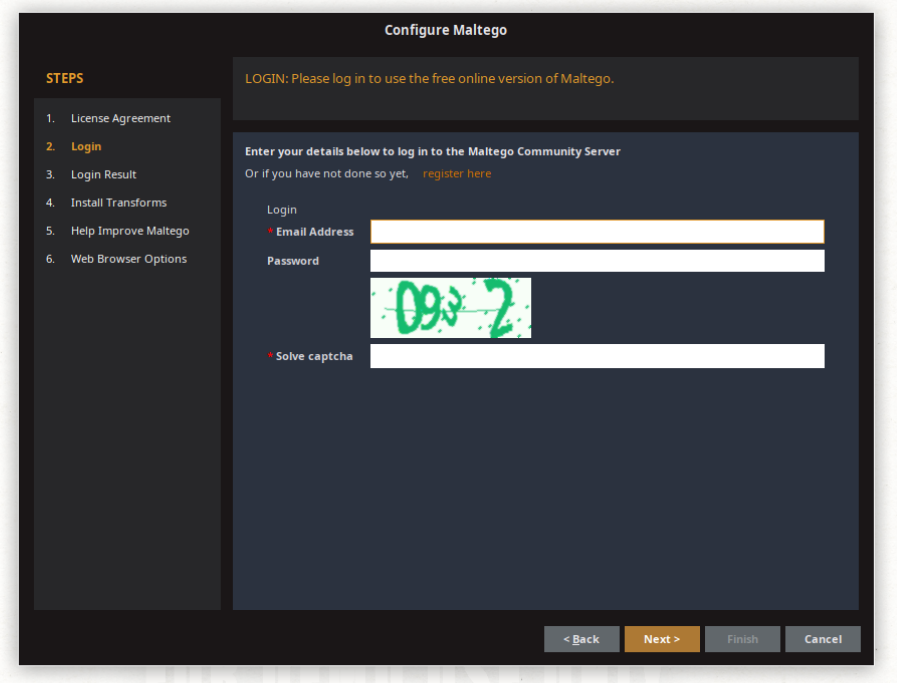The width and height of the screenshot is (897, 683).
Task: Select step 1 License Agreement
Action: pos(120,118)
